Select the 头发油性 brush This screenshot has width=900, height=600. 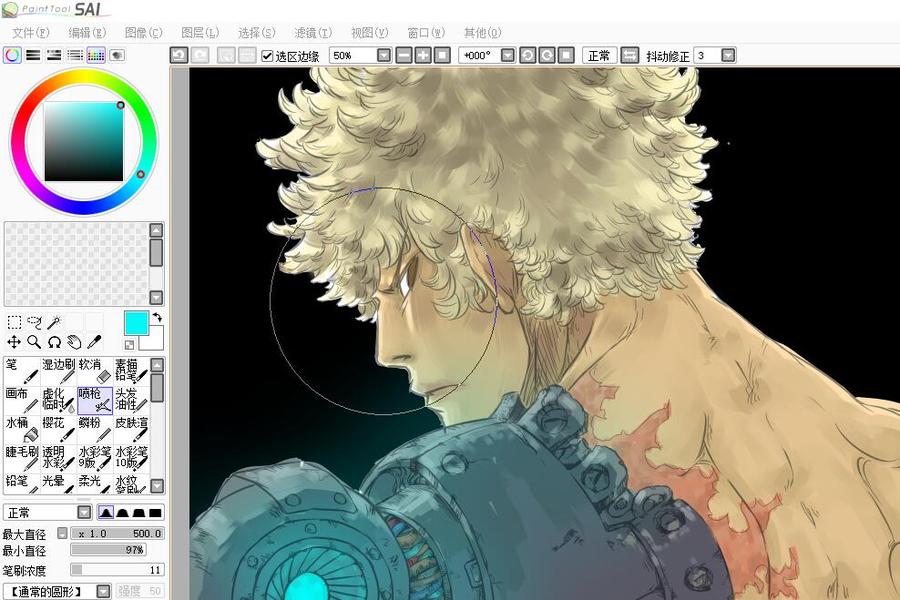131,400
